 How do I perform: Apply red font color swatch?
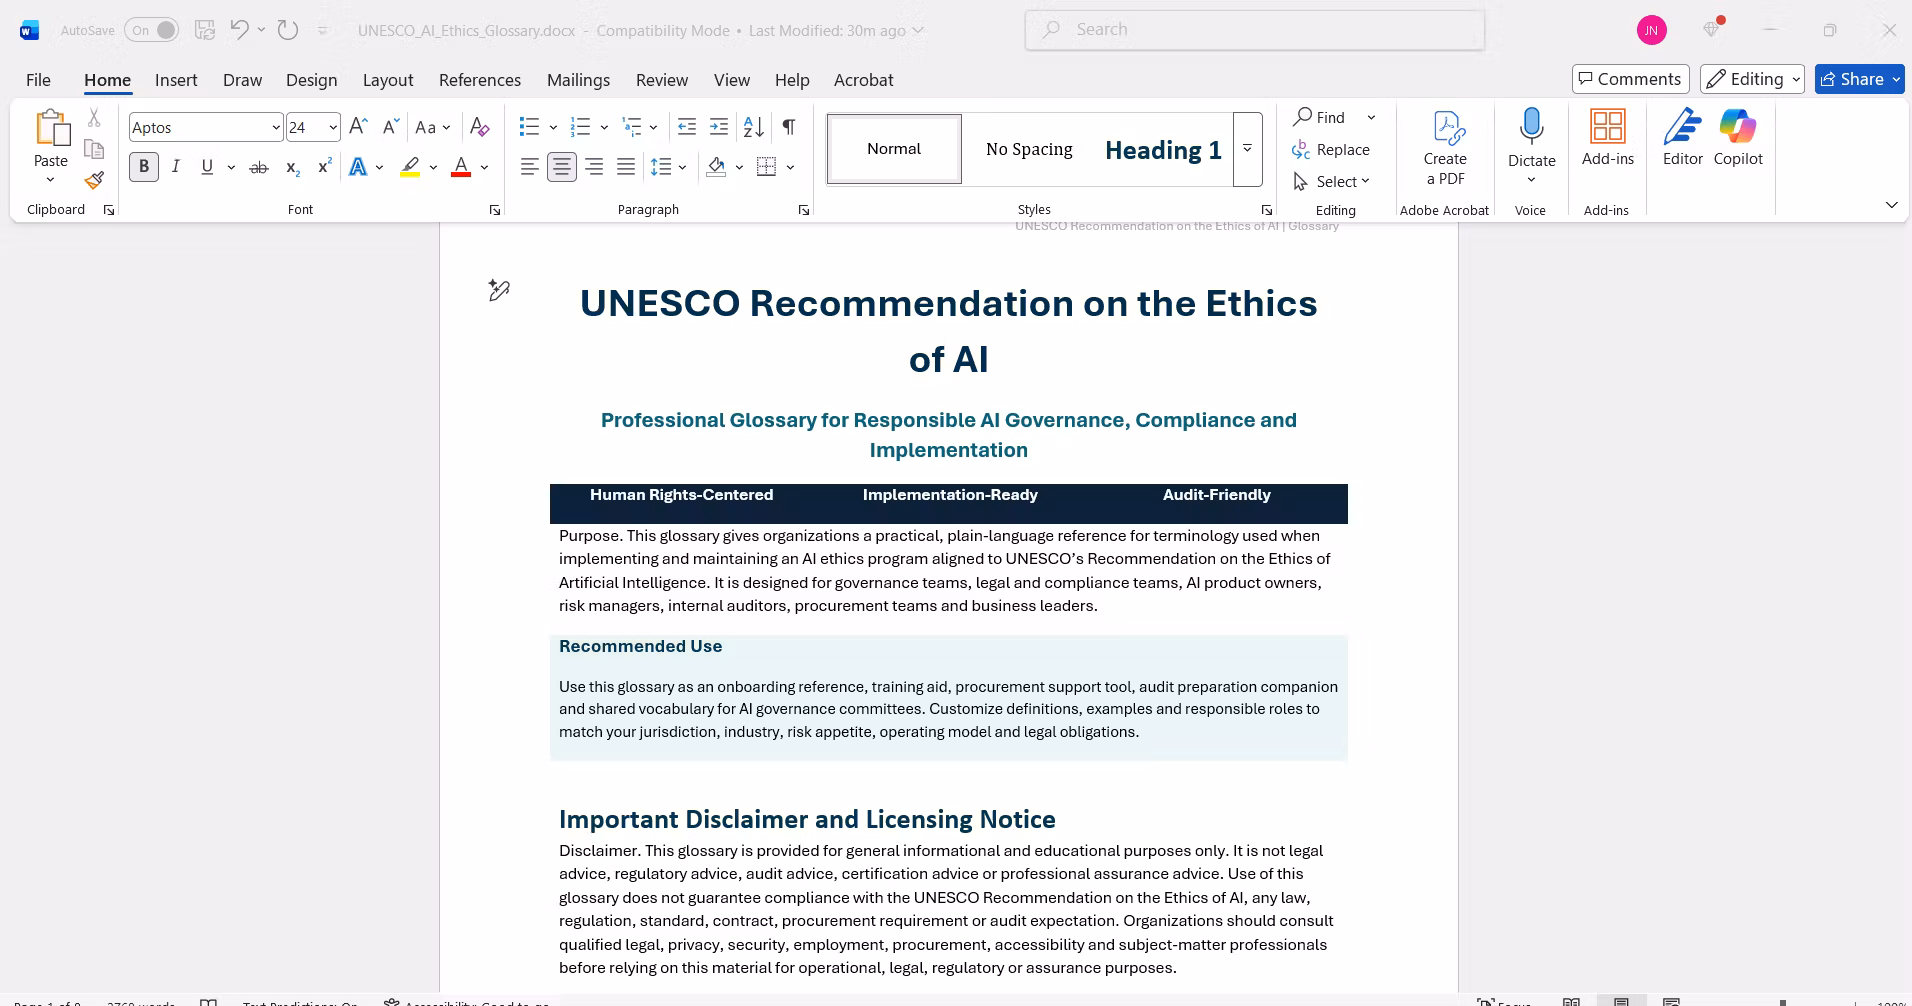tap(461, 167)
